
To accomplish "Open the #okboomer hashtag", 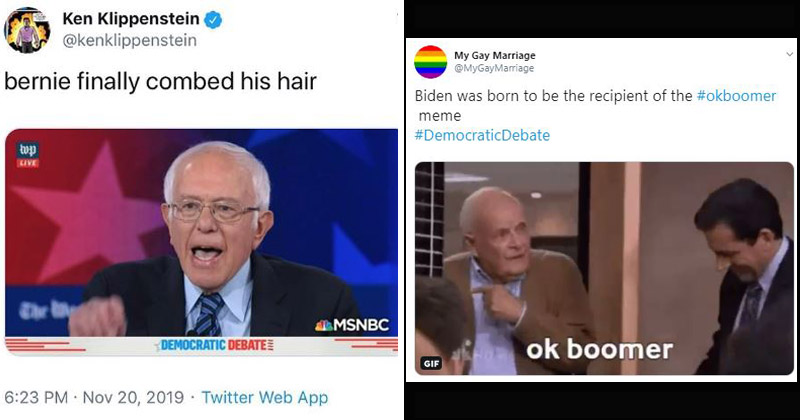I will [x=736, y=95].
